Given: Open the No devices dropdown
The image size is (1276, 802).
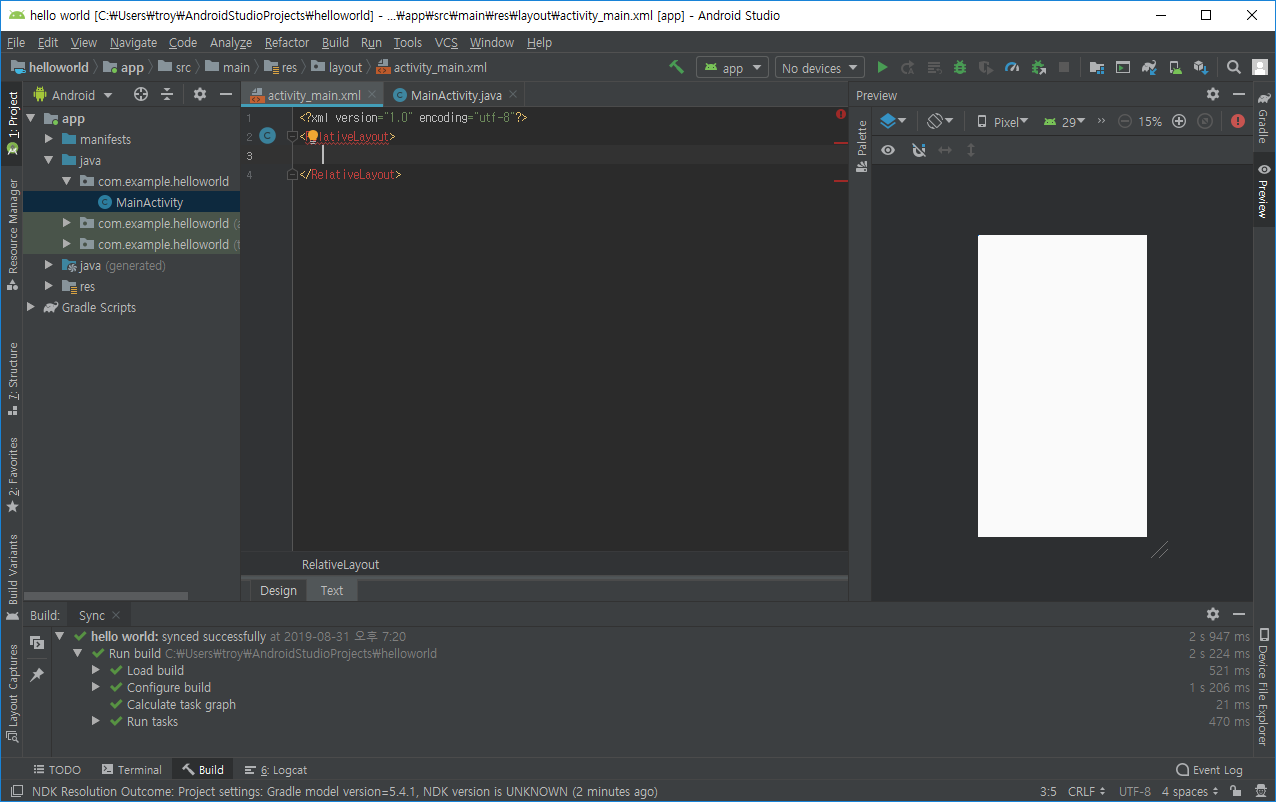Looking at the screenshot, I should point(820,68).
